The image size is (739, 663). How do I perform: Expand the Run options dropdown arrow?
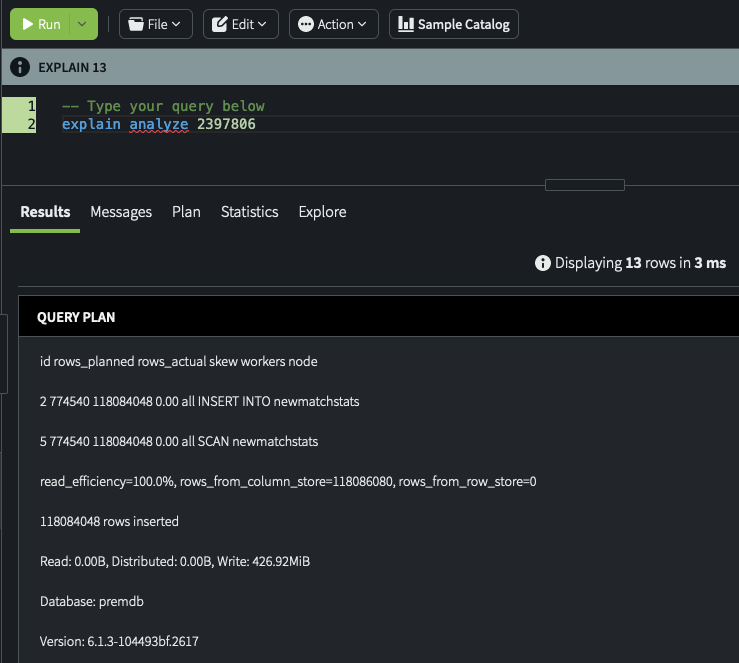tap(83, 24)
